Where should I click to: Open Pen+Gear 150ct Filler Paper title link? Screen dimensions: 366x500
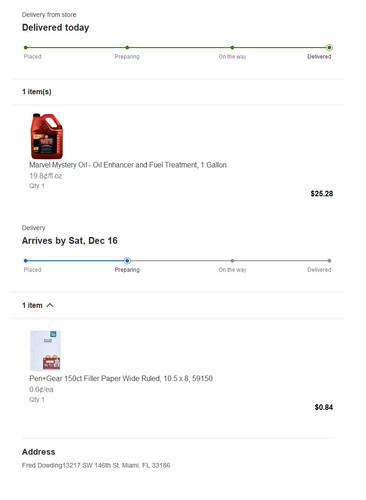coord(121,378)
